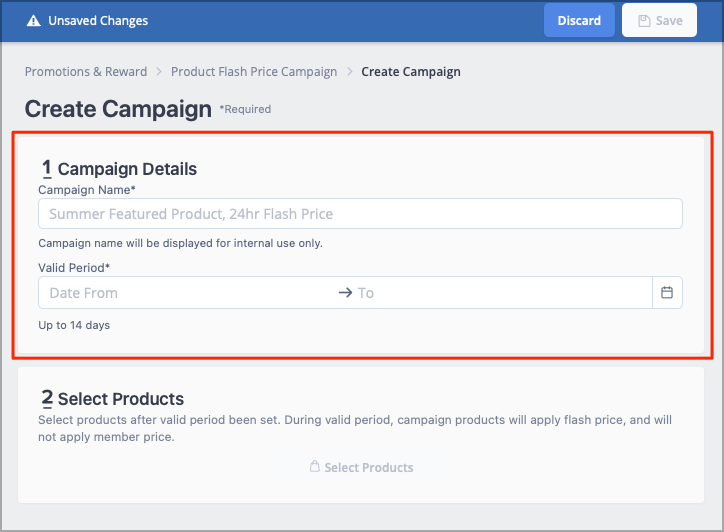The width and height of the screenshot is (724, 532).
Task: Click the Valid Period label
Action: pyautogui.click(x=74, y=268)
